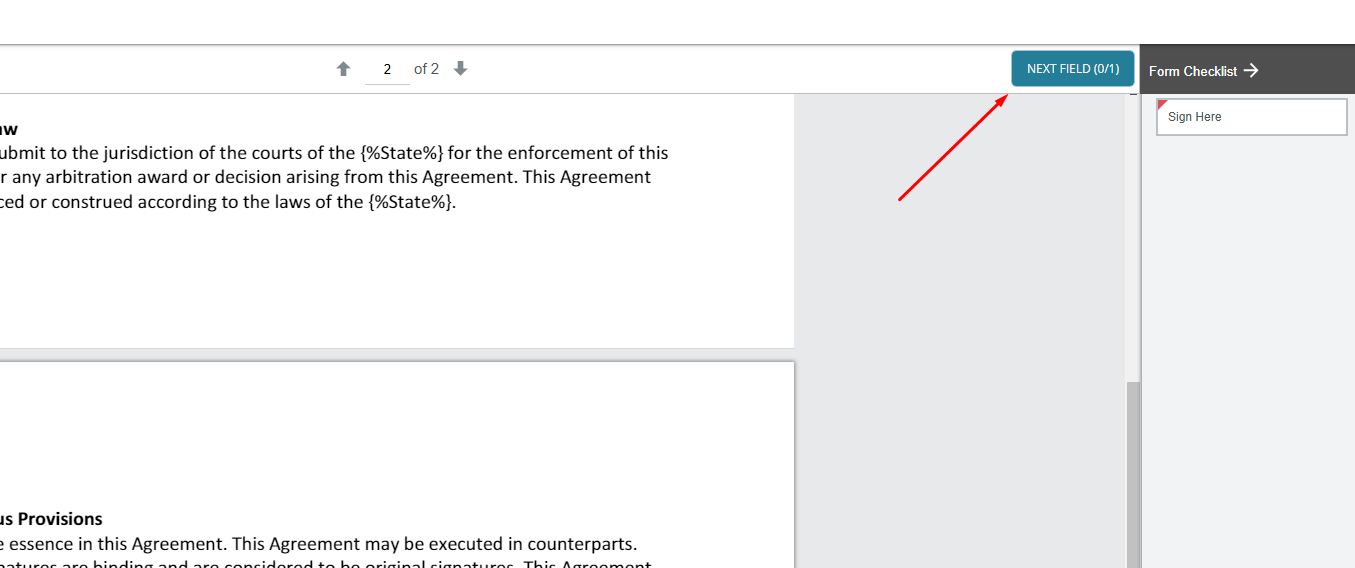Click the {%State%} placeholder after "laws of the"
The image size is (1355, 568).
click(x=411, y=201)
